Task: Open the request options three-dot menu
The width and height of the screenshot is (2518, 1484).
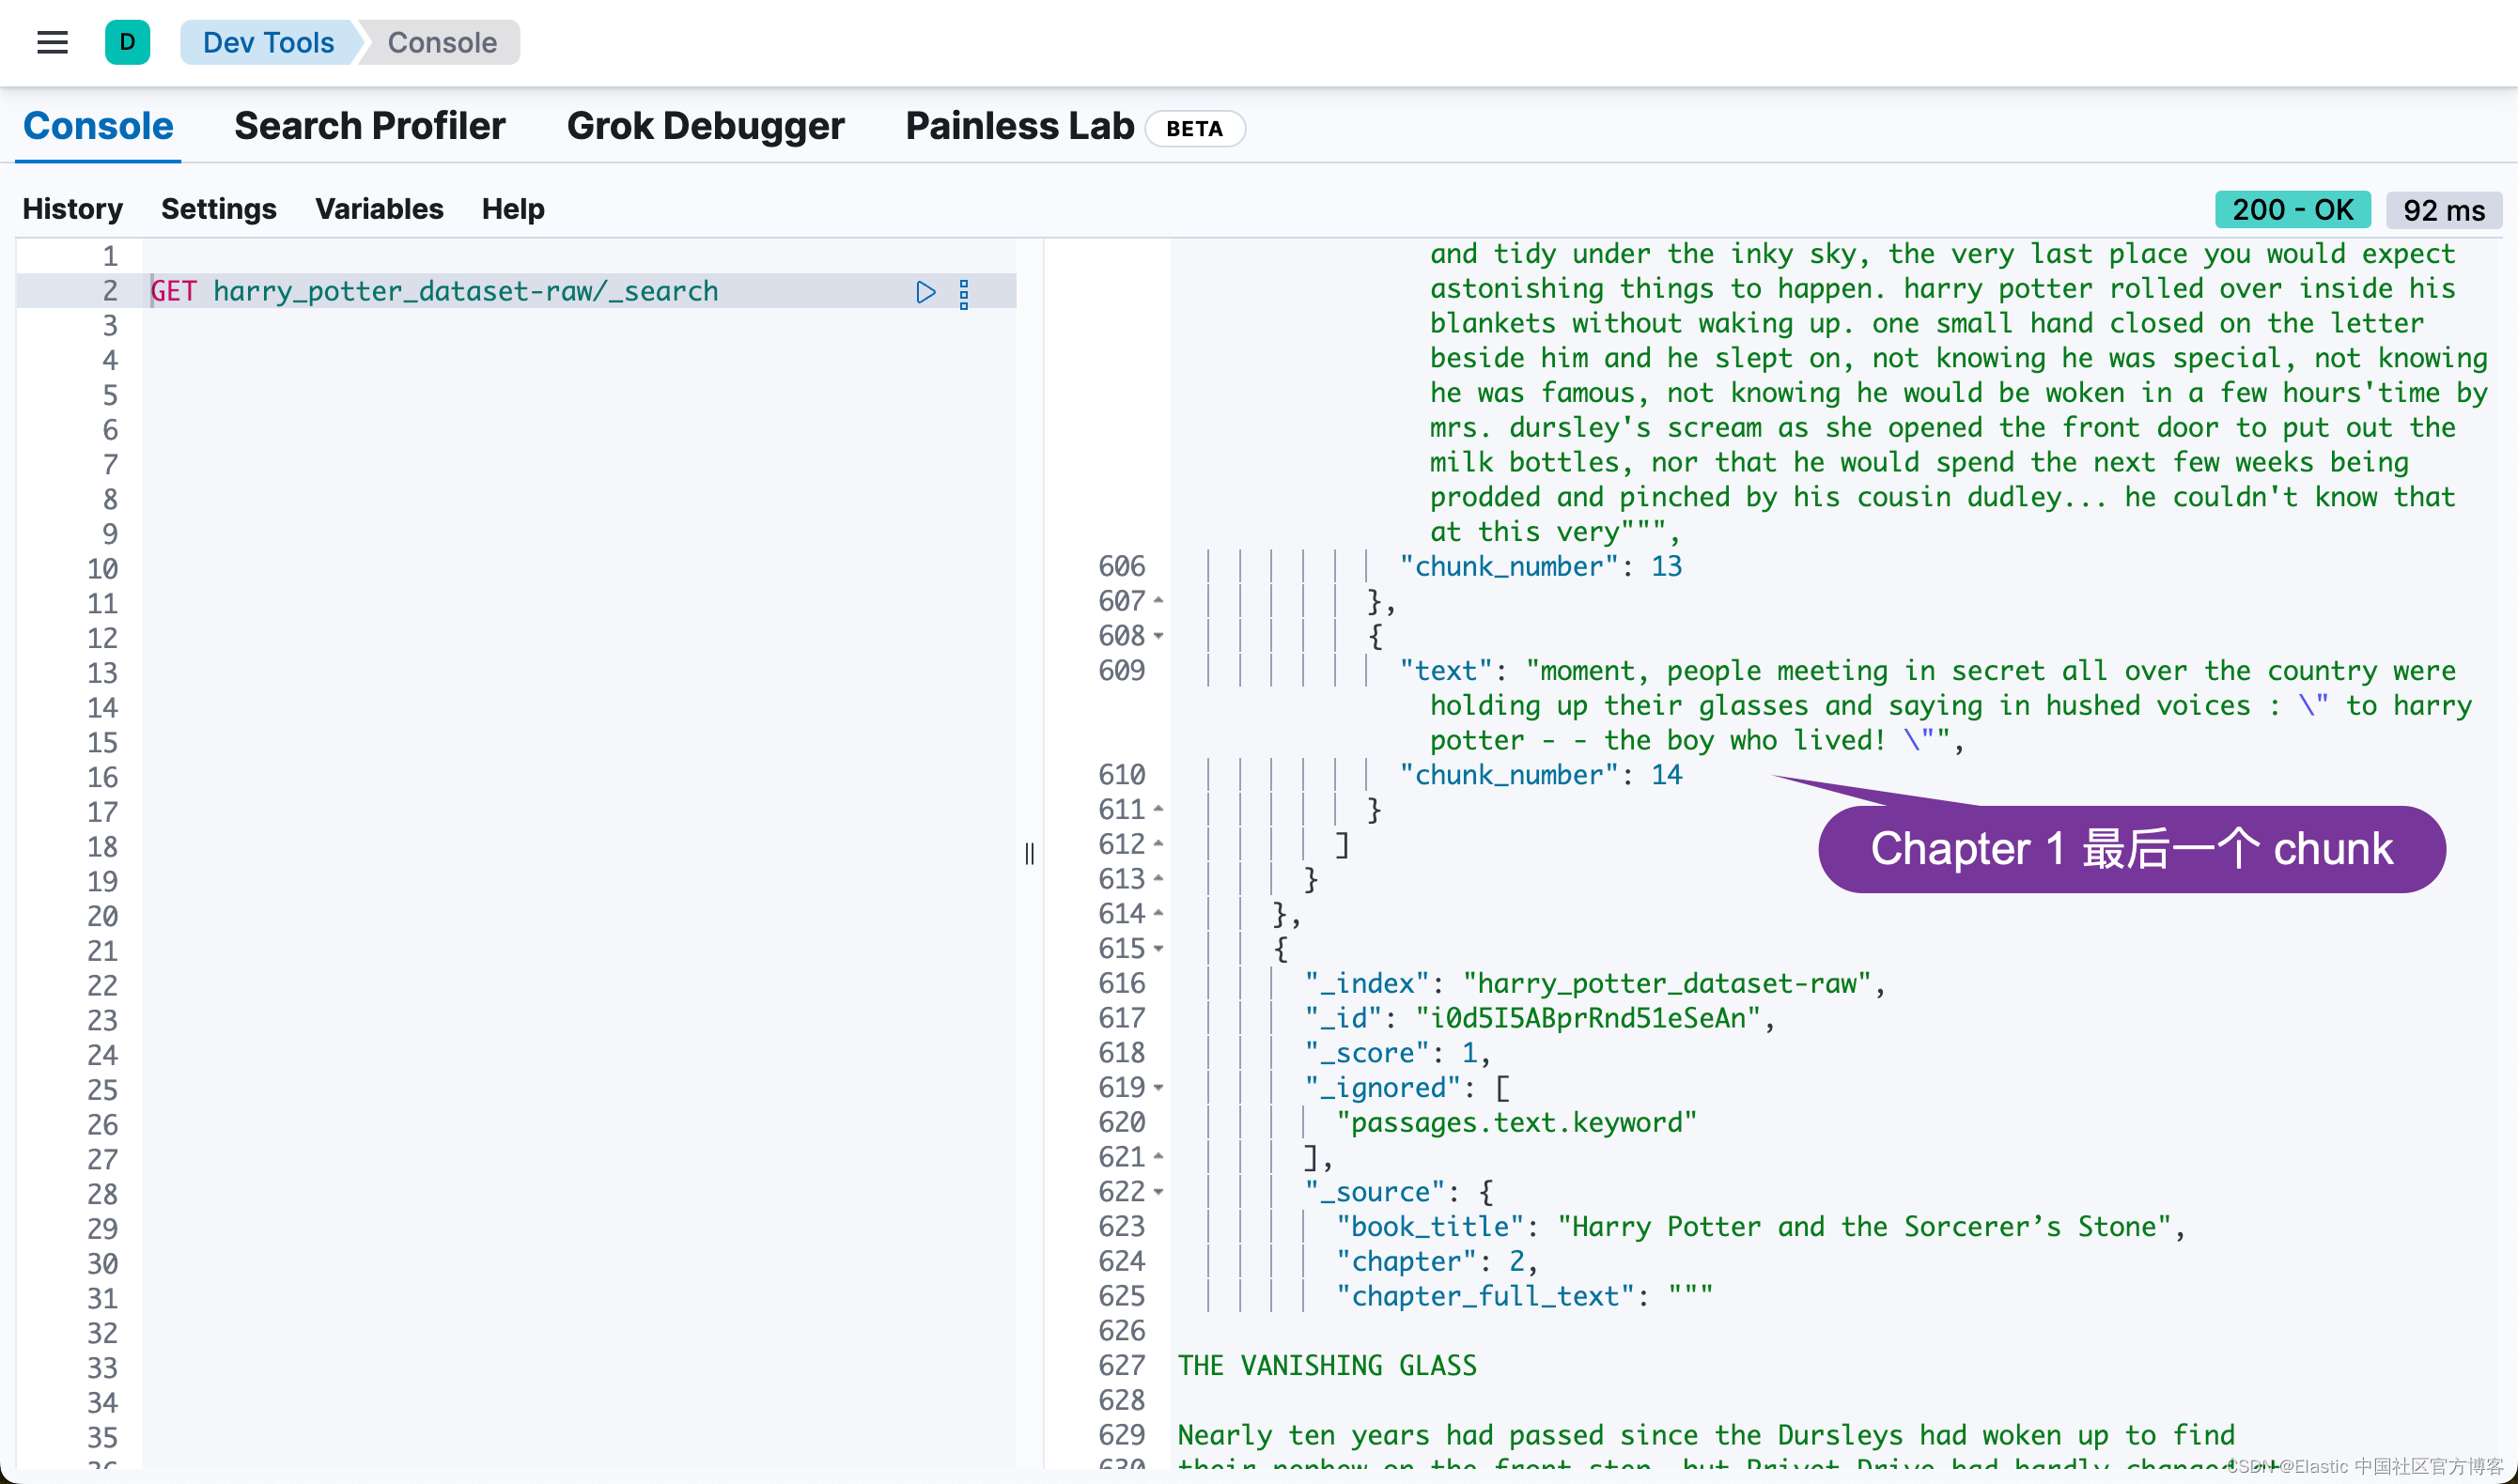Action: coord(964,294)
